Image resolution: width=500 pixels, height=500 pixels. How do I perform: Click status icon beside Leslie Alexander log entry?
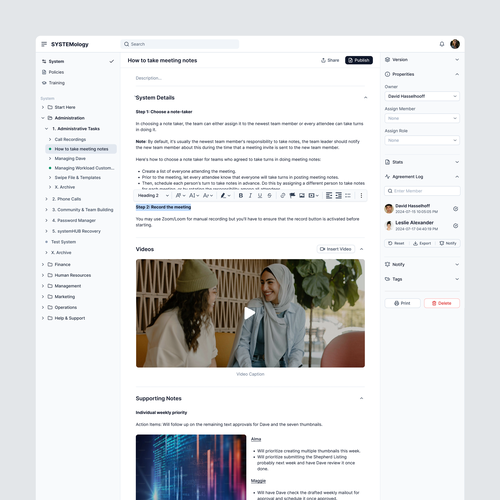point(456,226)
